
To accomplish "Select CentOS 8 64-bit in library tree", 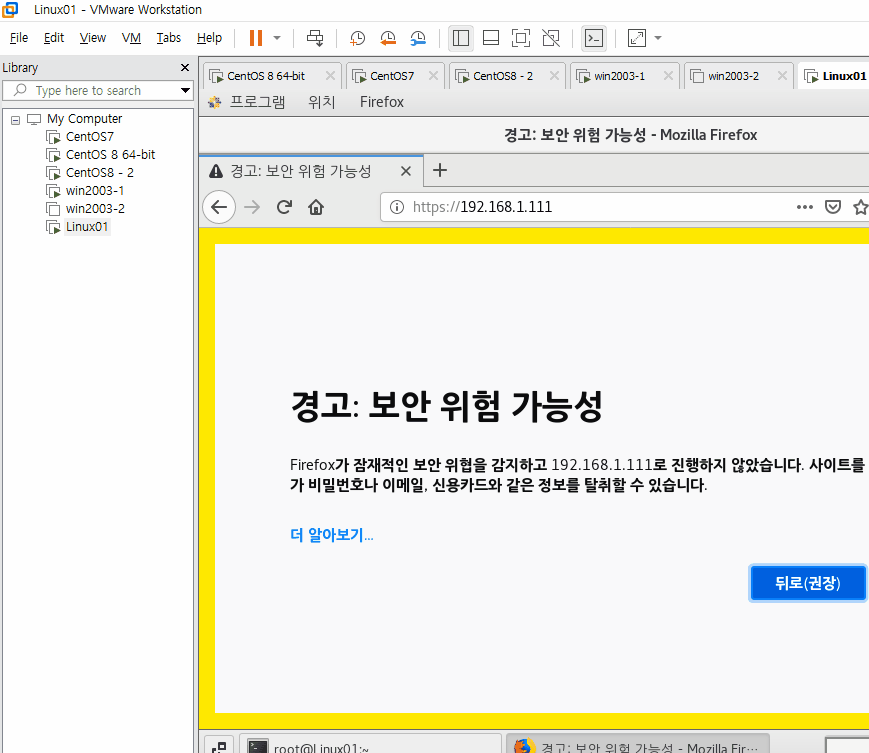I will [110, 155].
